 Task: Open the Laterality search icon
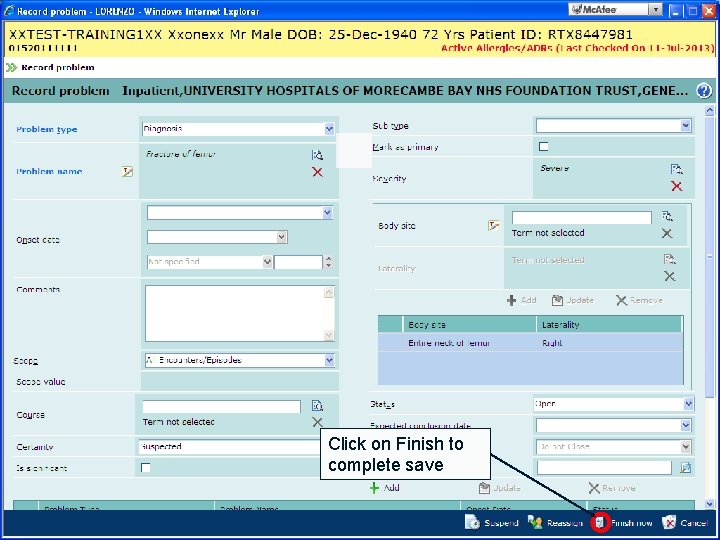pos(669,259)
